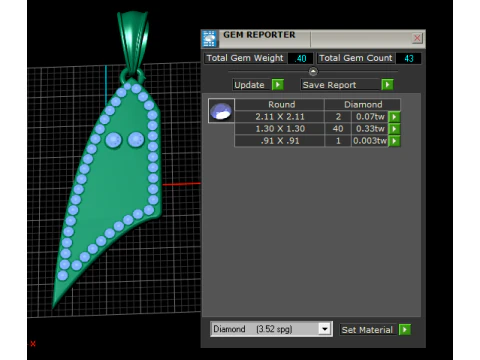This screenshot has width=480, height=360.
Task: Select the 2.11 X 2.11 size cell
Action: tap(280, 117)
